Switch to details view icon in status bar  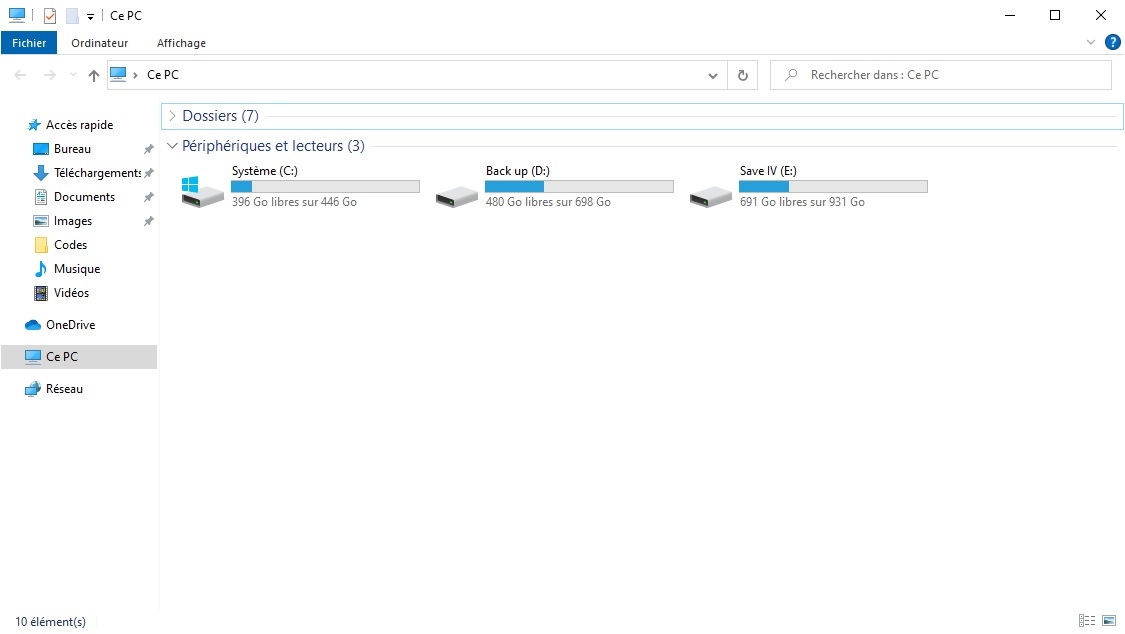[x=1087, y=620]
